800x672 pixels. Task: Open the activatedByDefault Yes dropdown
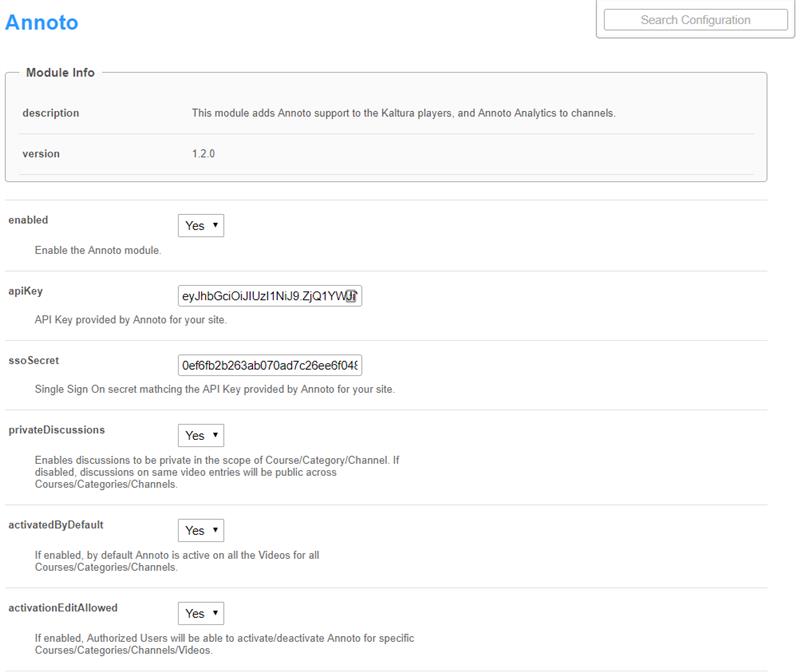pyautogui.click(x=201, y=530)
